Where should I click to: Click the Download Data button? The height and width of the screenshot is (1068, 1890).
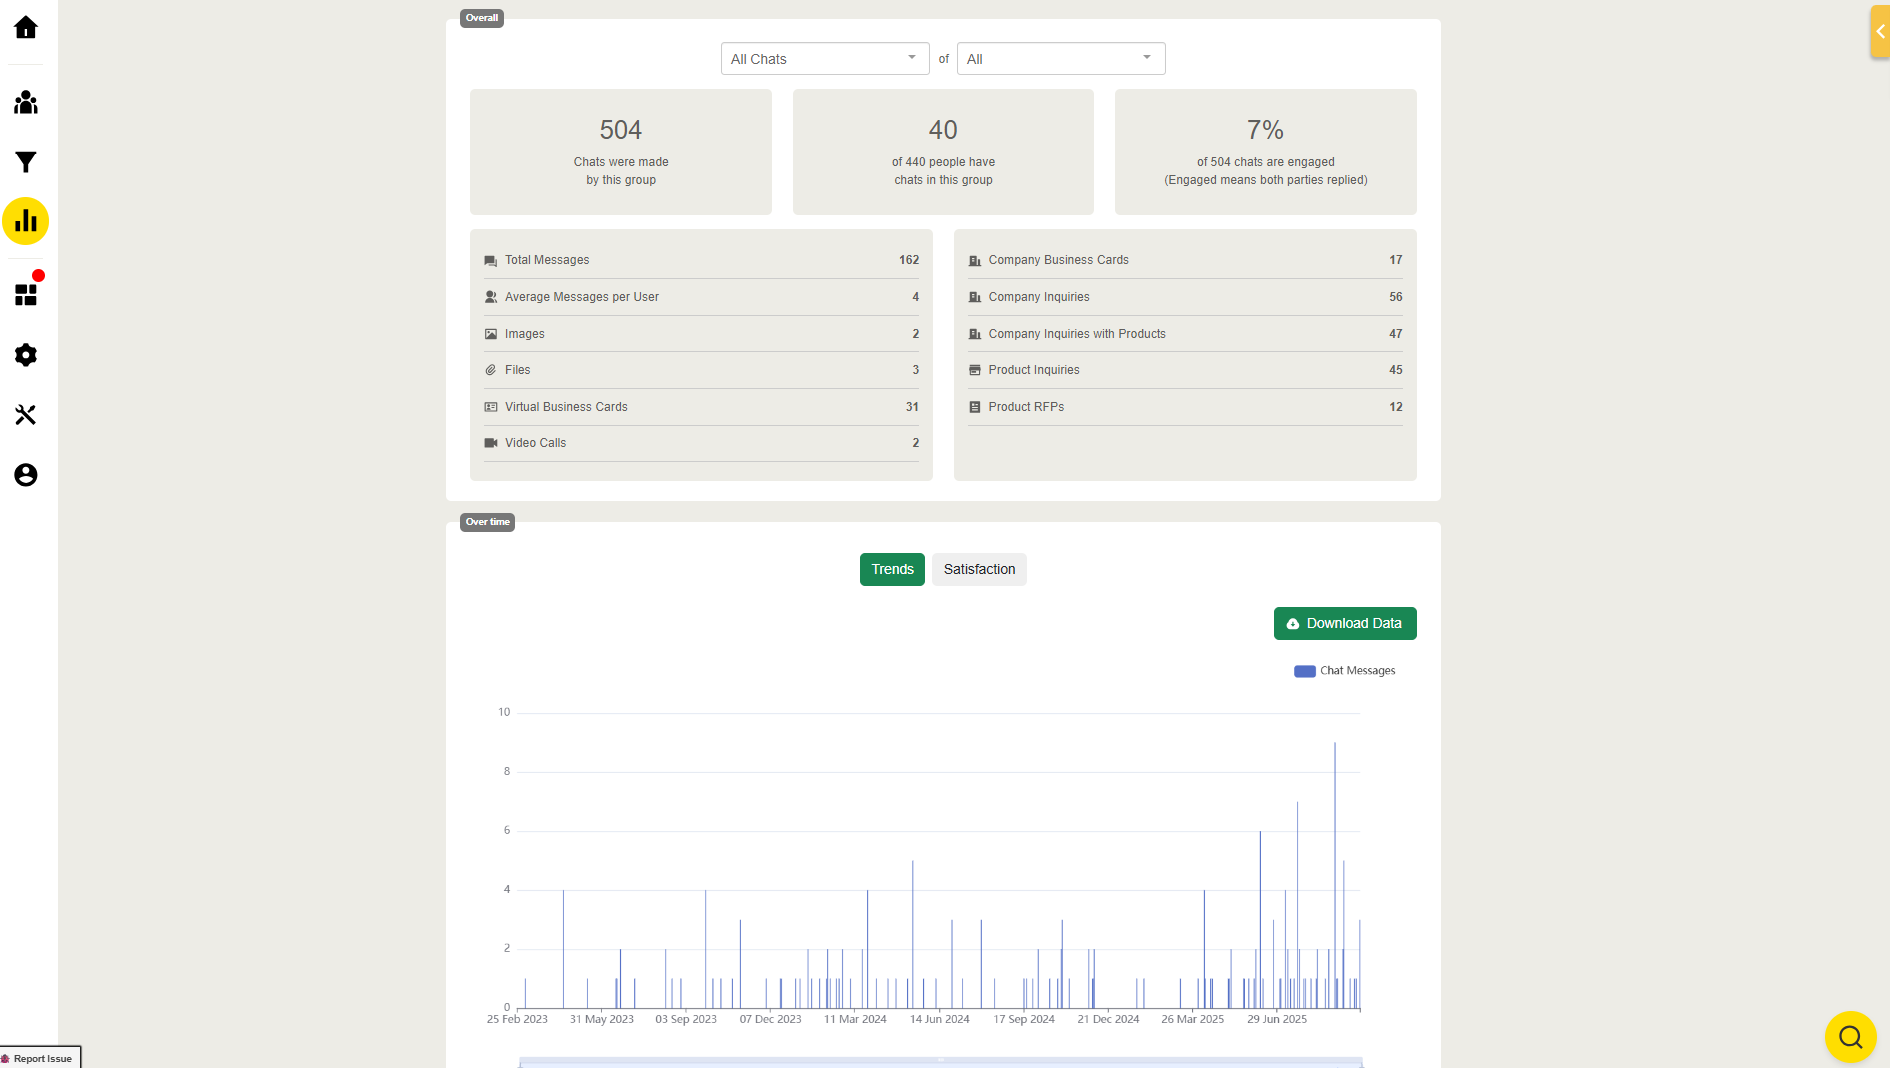click(1345, 623)
